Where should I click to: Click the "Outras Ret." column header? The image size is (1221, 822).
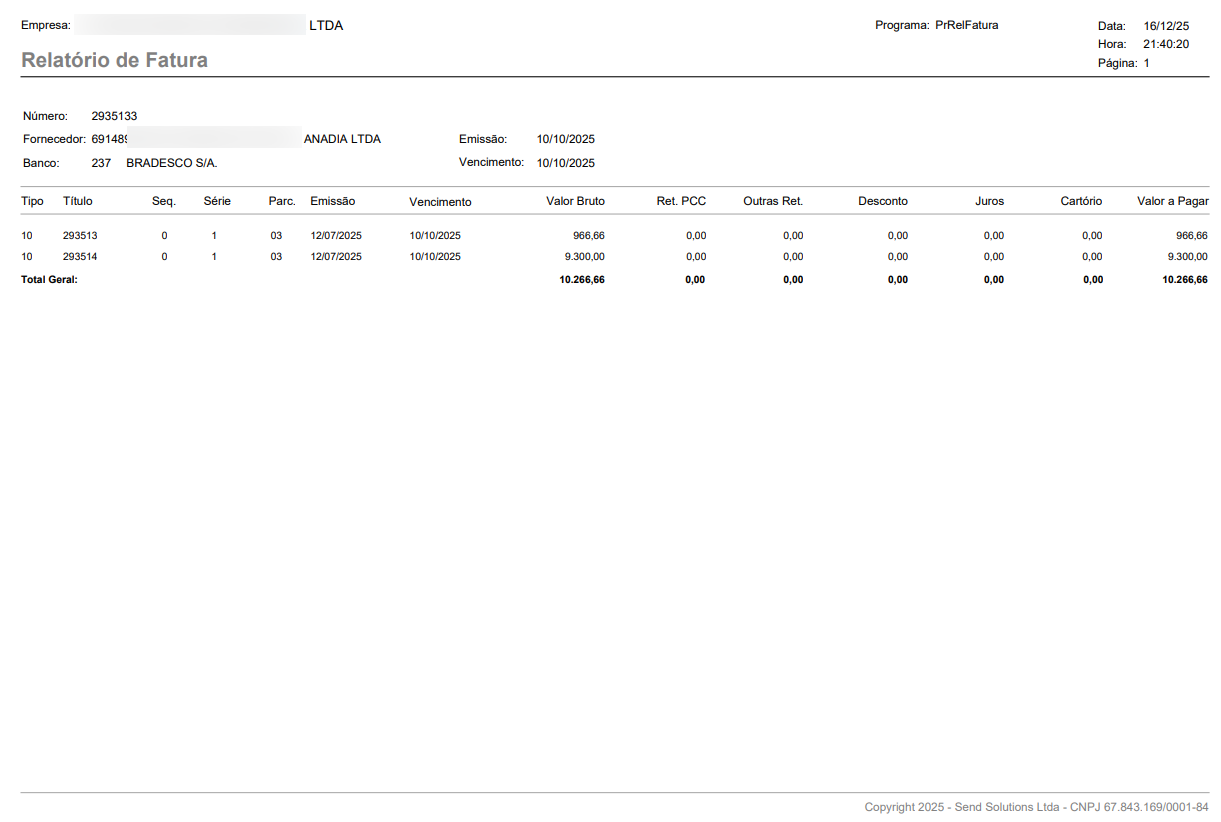[773, 201]
